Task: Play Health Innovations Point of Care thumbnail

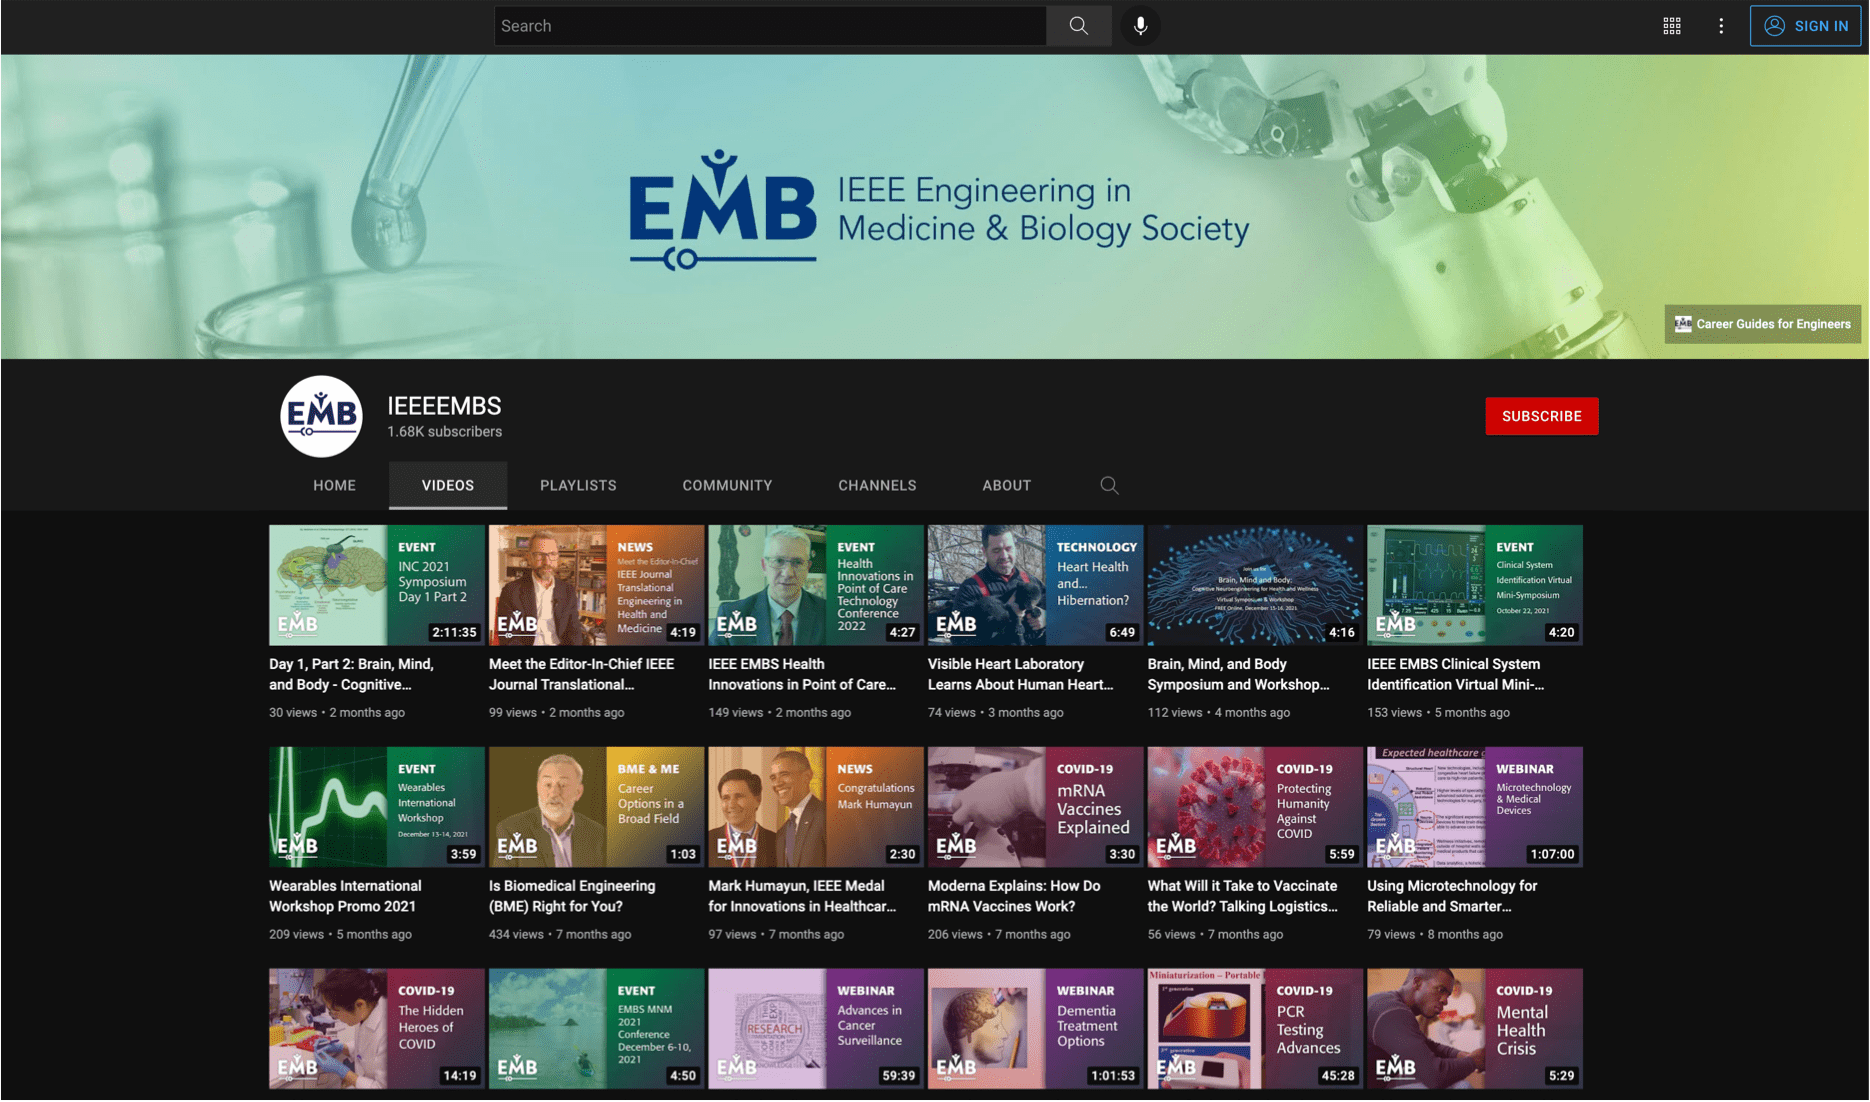Action: 816,585
